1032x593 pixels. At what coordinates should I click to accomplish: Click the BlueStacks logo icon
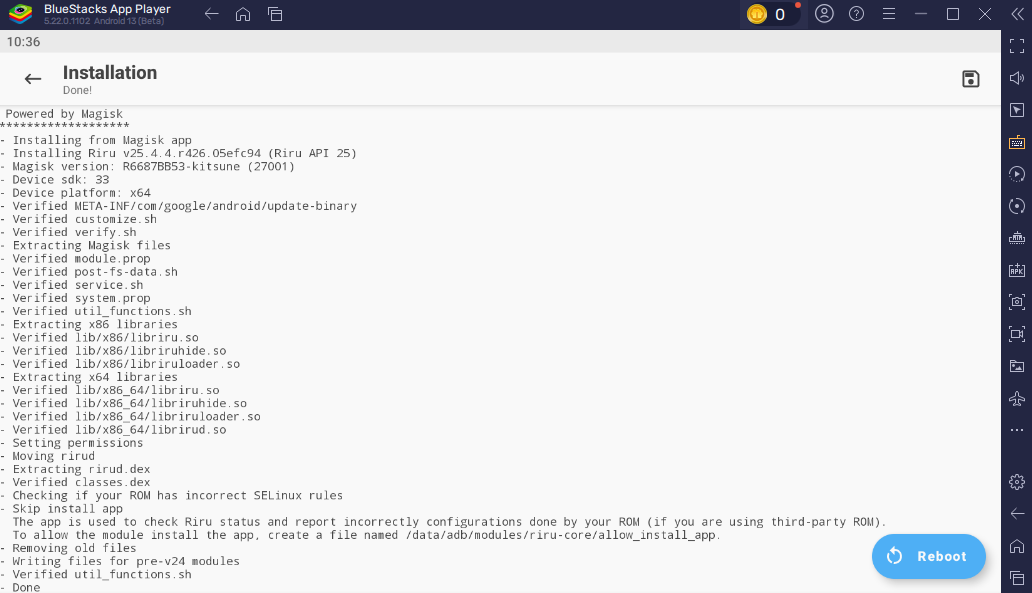(x=21, y=13)
